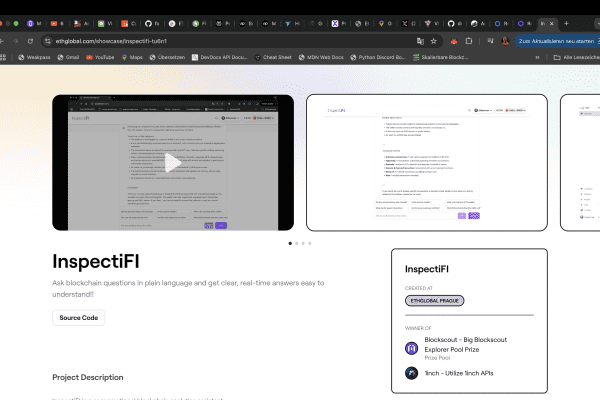
Task: Open the Übersetzen bookmark
Action: pos(167,57)
